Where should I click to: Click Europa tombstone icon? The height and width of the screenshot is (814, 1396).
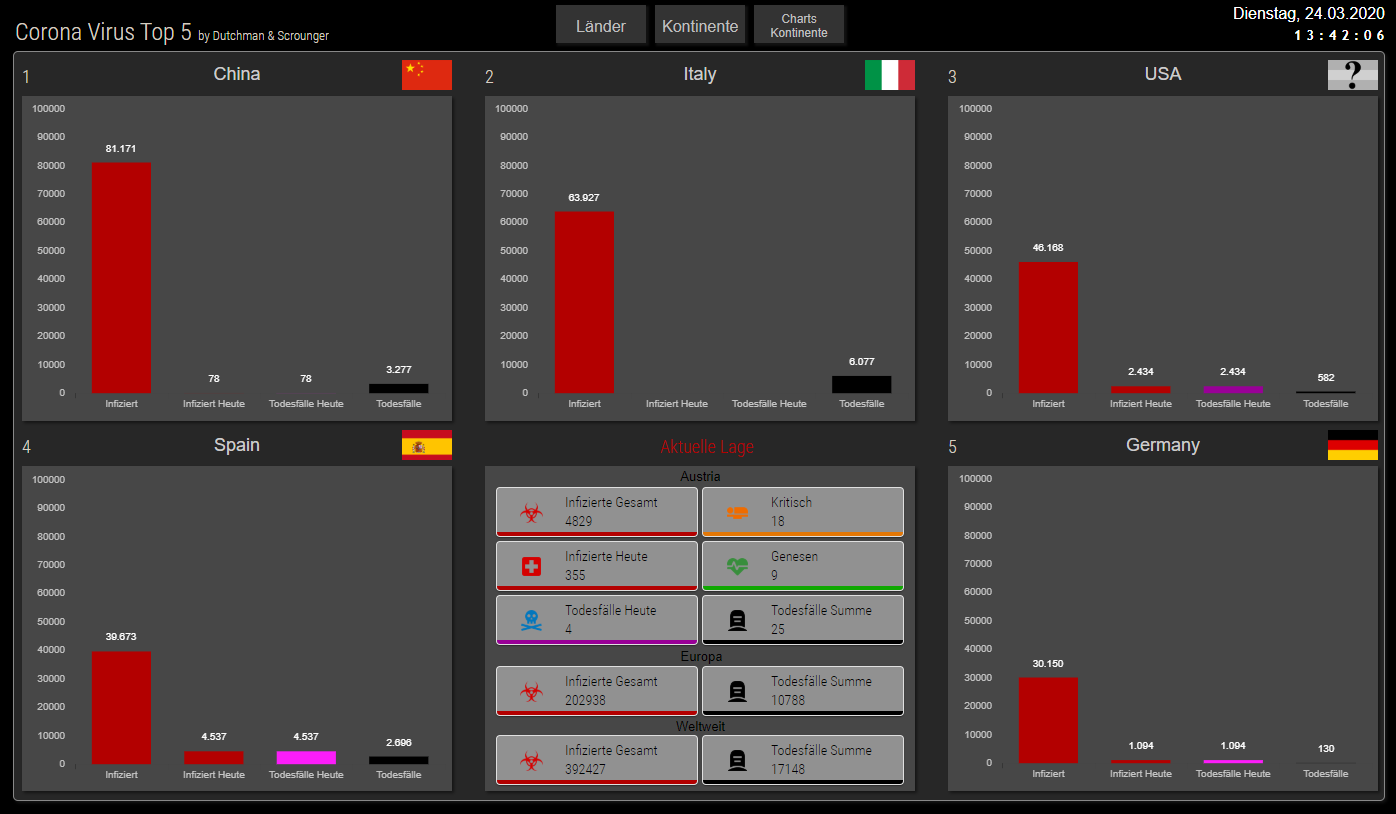pos(737,691)
